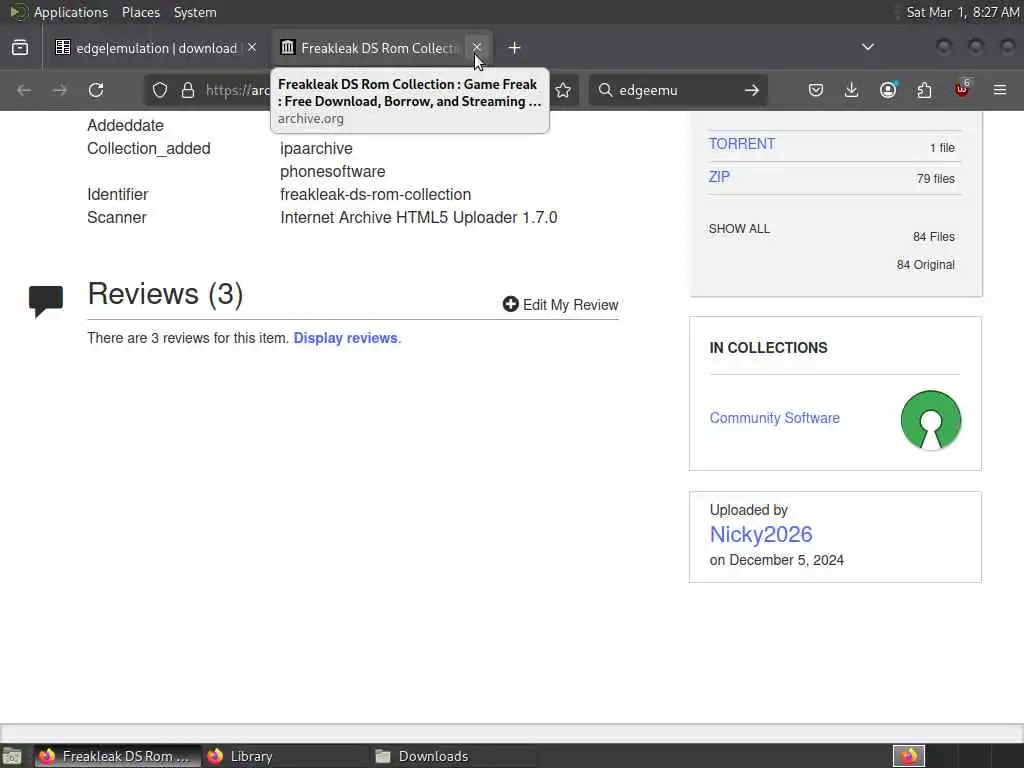Viewport: 1024px width, 768px height.
Task: Open TORRENT download option
Action: tap(742, 144)
